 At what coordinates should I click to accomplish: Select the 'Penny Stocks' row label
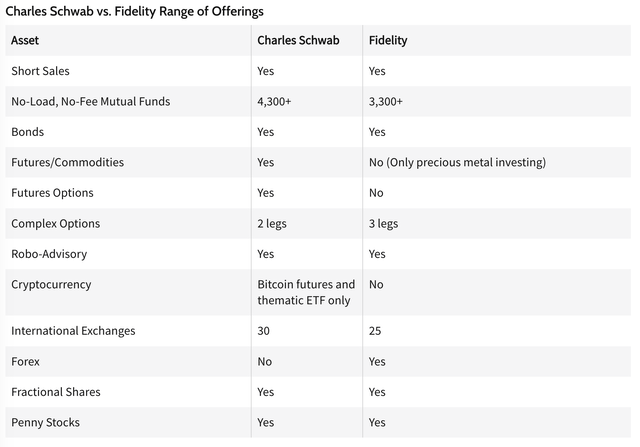point(46,422)
